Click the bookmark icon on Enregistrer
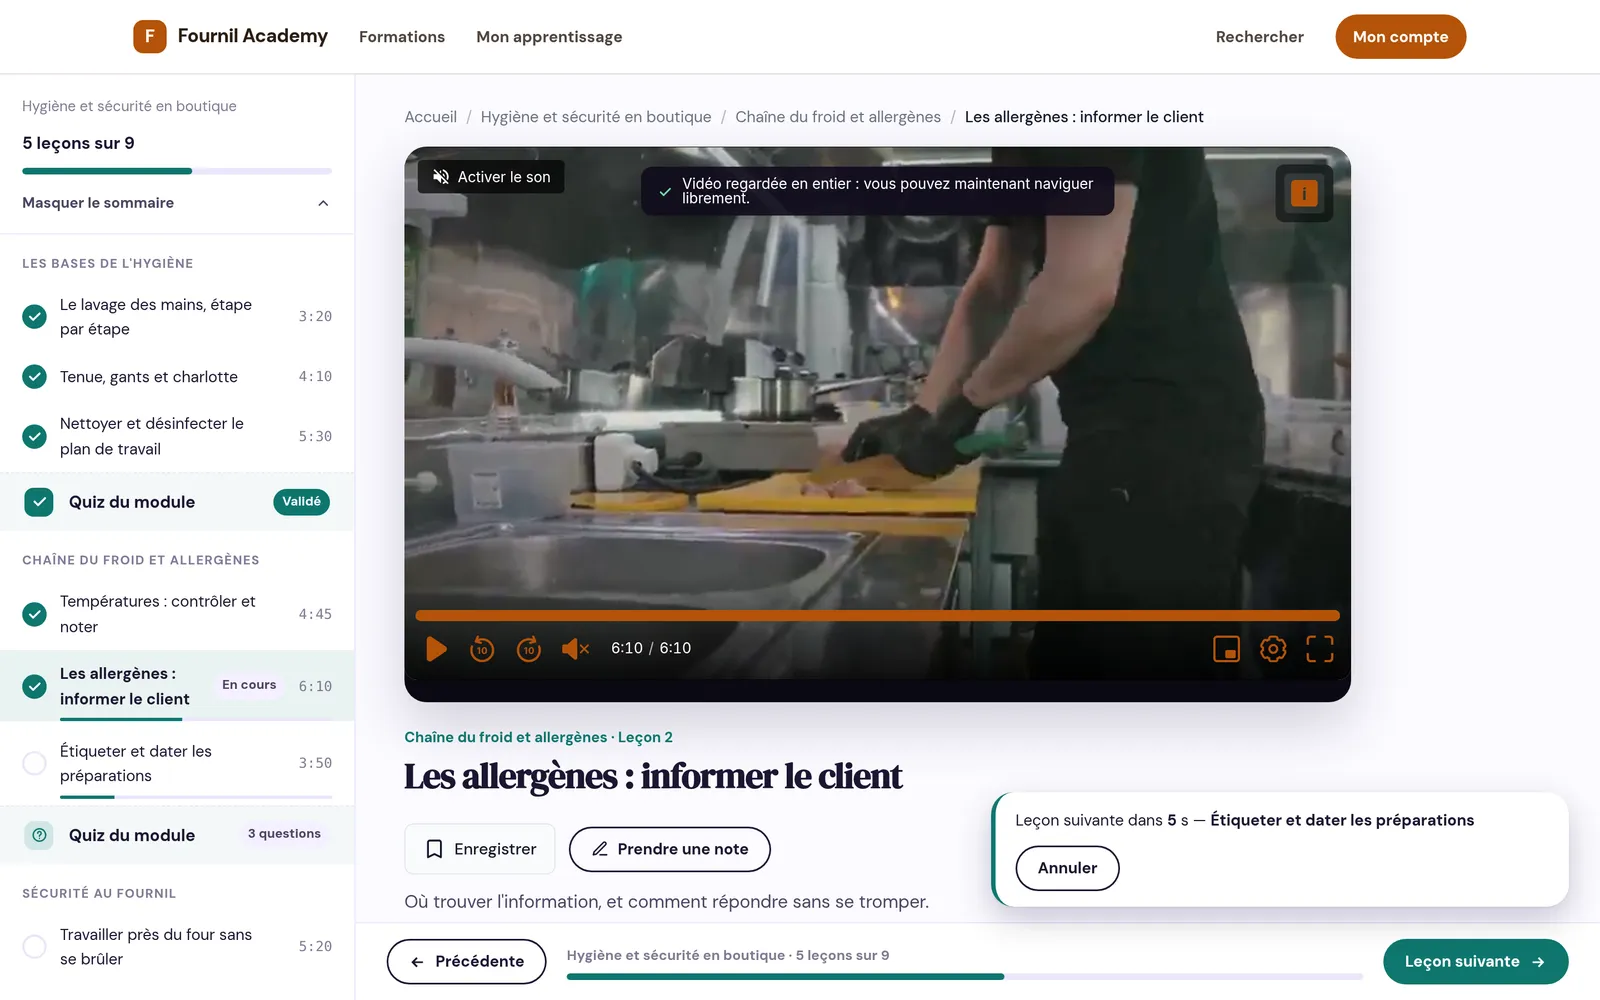The image size is (1600, 1000). [434, 849]
